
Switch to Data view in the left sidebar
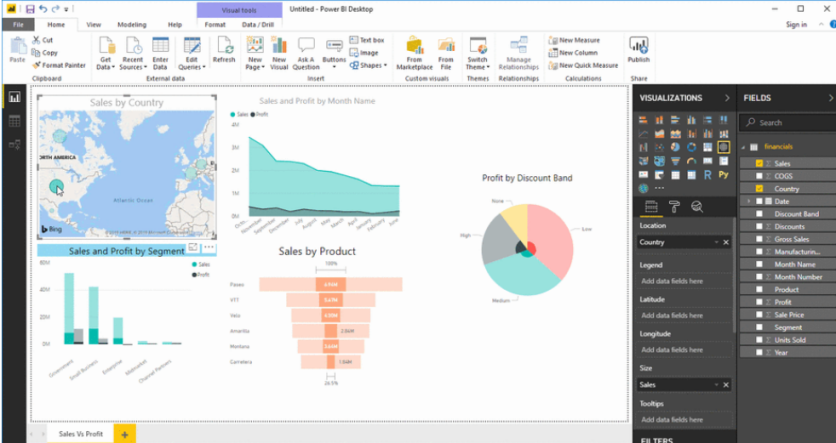click(x=14, y=121)
